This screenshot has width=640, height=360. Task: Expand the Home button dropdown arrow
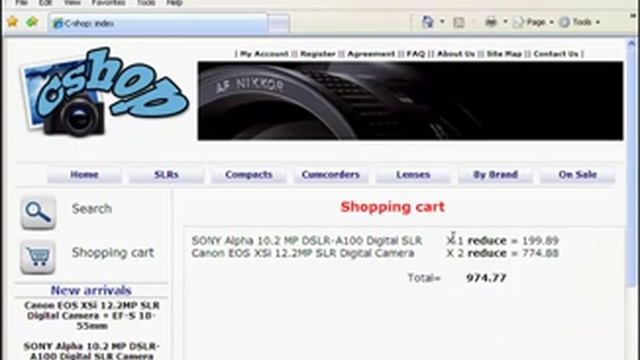tap(442, 22)
